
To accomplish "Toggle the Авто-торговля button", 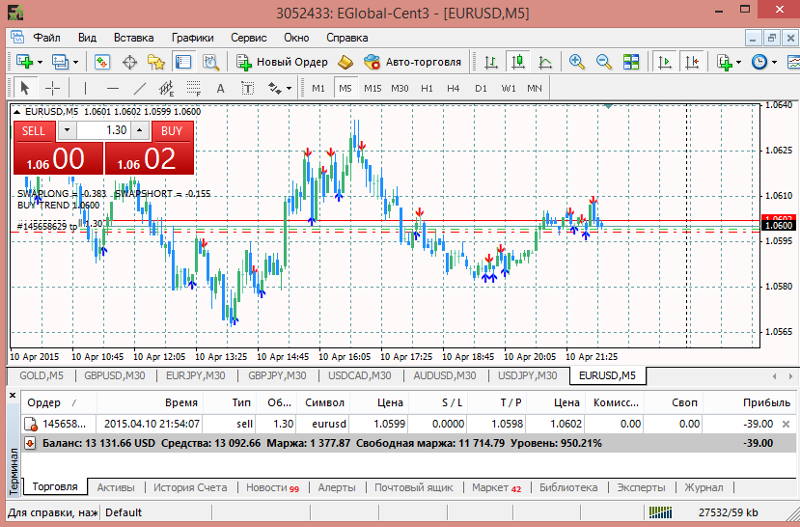I will coord(412,62).
